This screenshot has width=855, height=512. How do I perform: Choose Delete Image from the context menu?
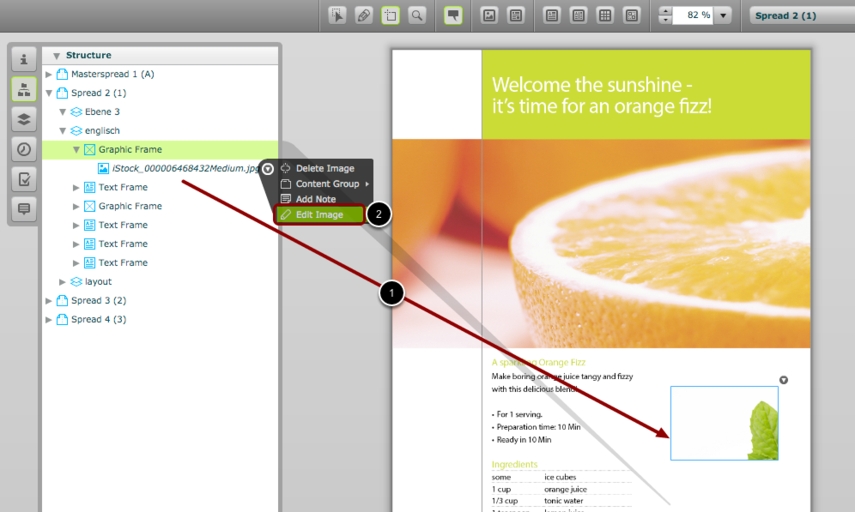click(324, 168)
